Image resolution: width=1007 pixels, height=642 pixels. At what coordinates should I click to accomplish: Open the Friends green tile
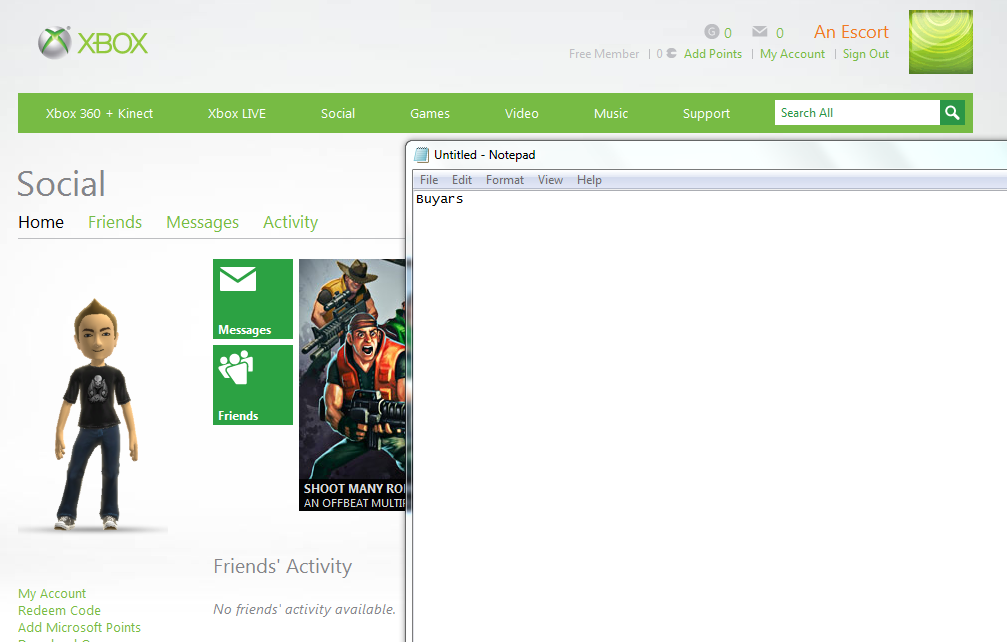[x=253, y=385]
